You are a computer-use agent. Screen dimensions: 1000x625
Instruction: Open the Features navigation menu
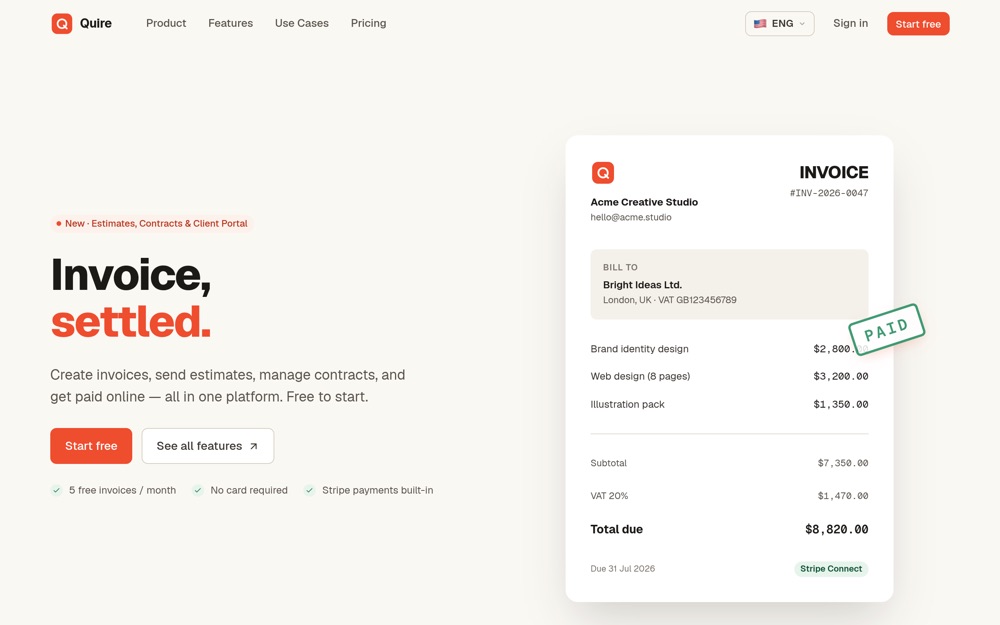(230, 24)
